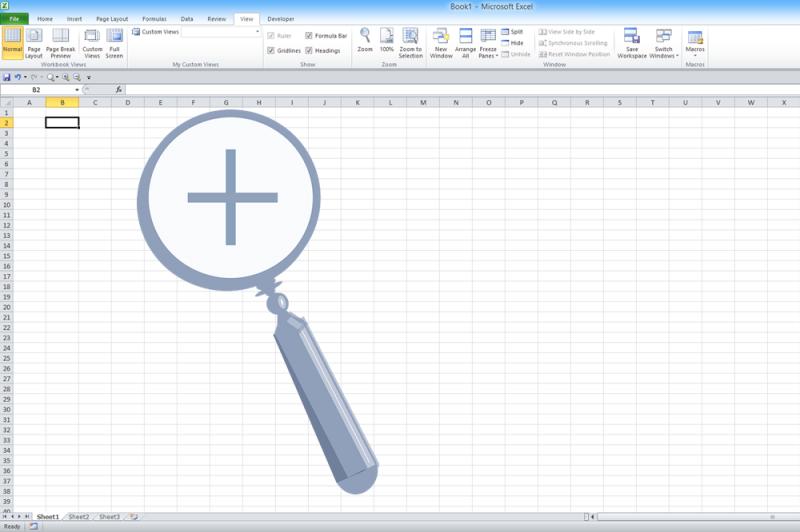Click column header W
The image size is (800, 532).
751,103
